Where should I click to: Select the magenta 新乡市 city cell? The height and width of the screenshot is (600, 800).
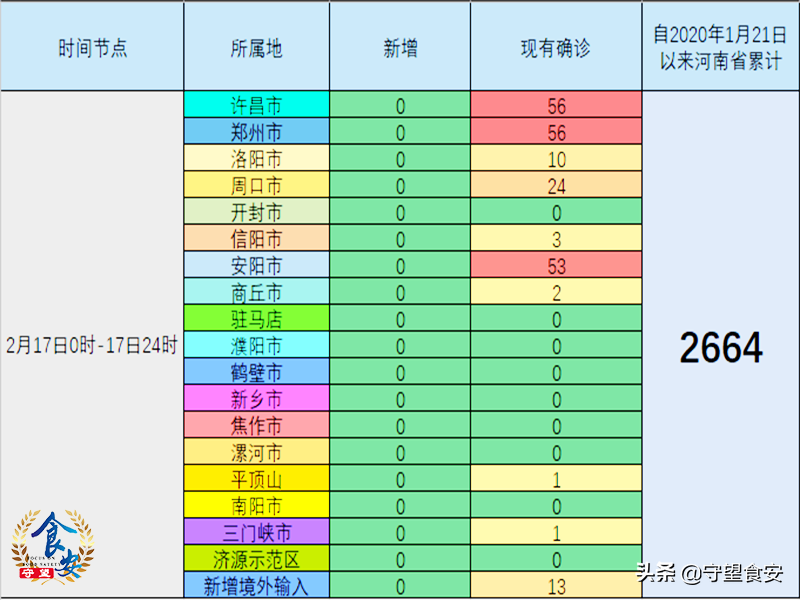click(256, 399)
